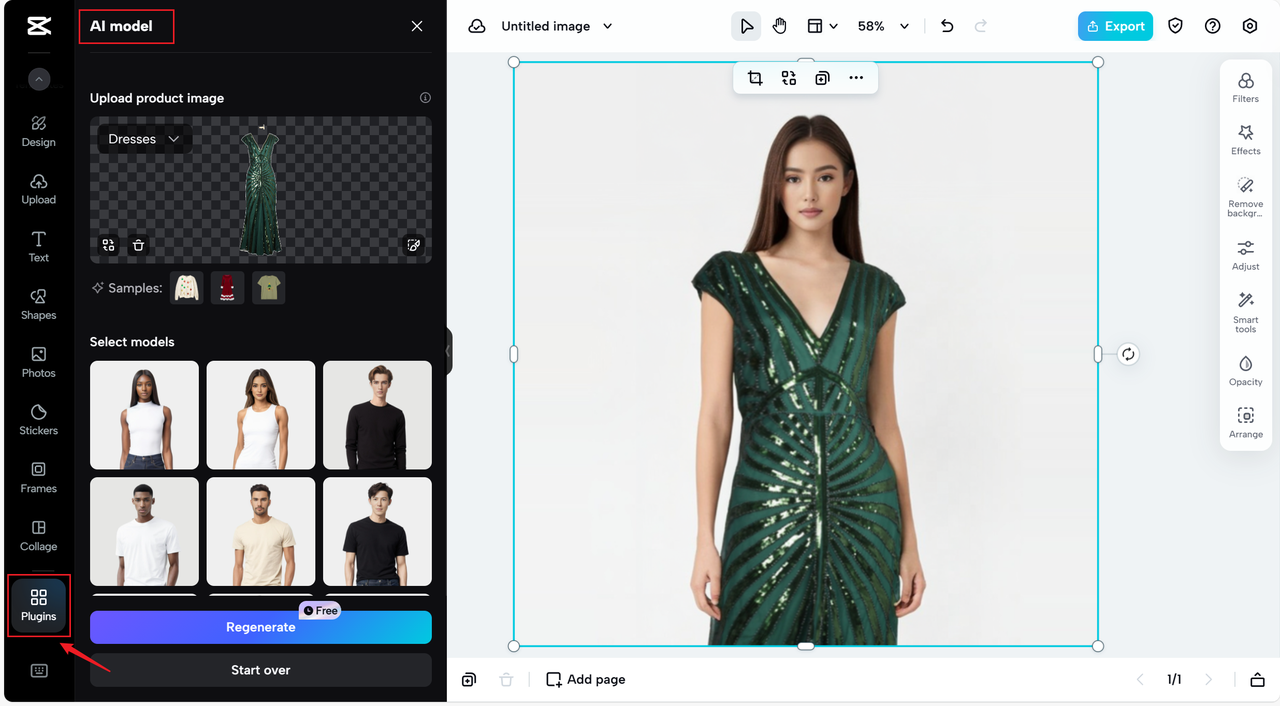Click the Add page button
1280x706 pixels.
pyautogui.click(x=586, y=680)
